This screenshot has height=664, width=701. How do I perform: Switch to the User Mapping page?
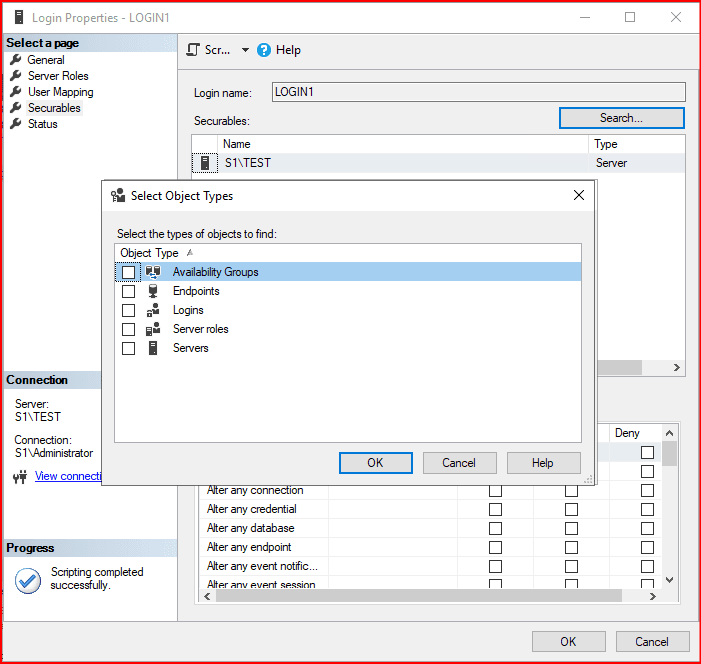click(x=60, y=92)
